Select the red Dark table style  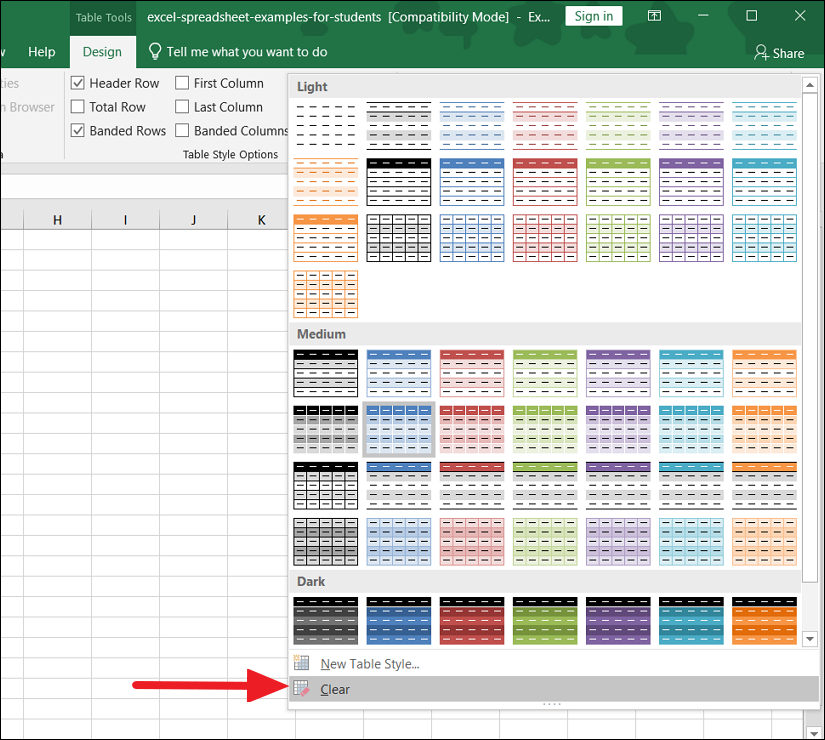472,621
